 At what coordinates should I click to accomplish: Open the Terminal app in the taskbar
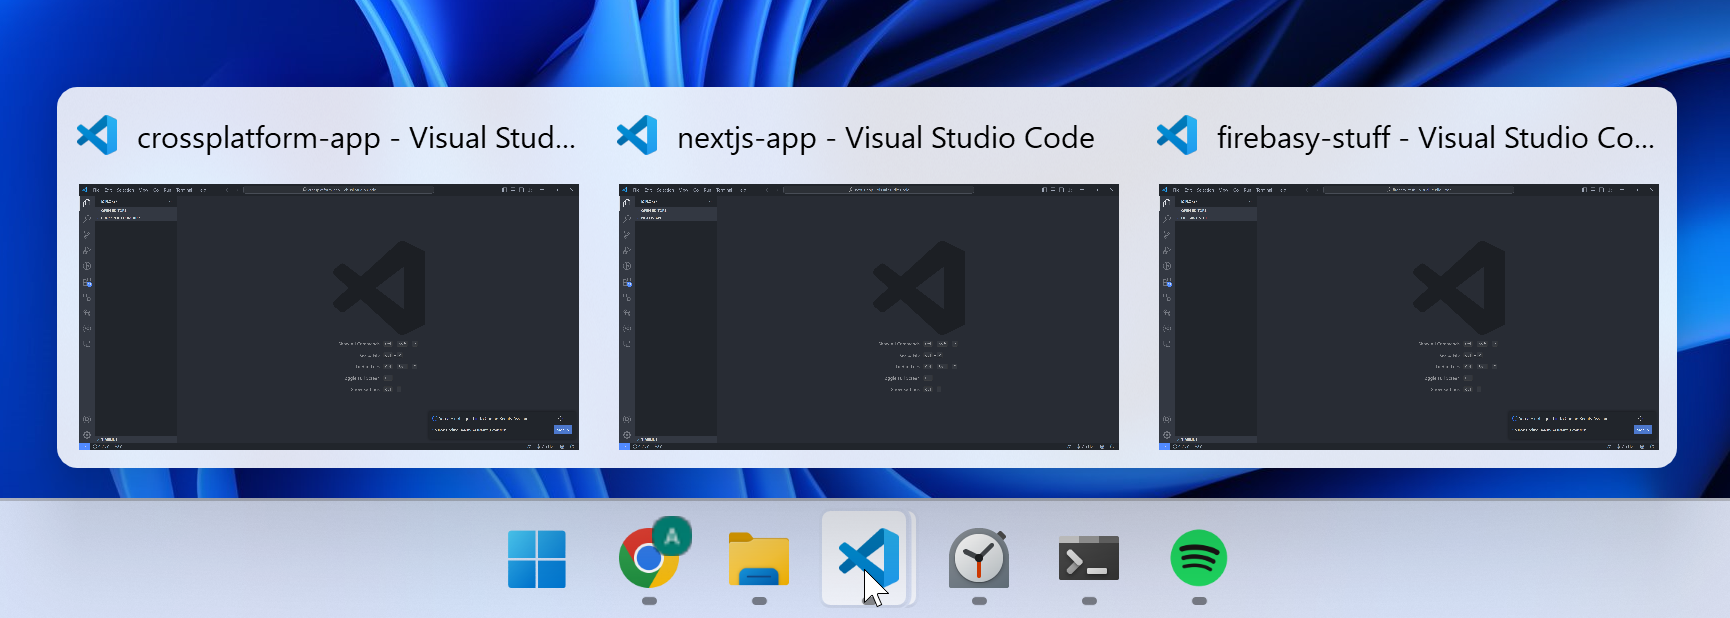tap(1089, 559)
